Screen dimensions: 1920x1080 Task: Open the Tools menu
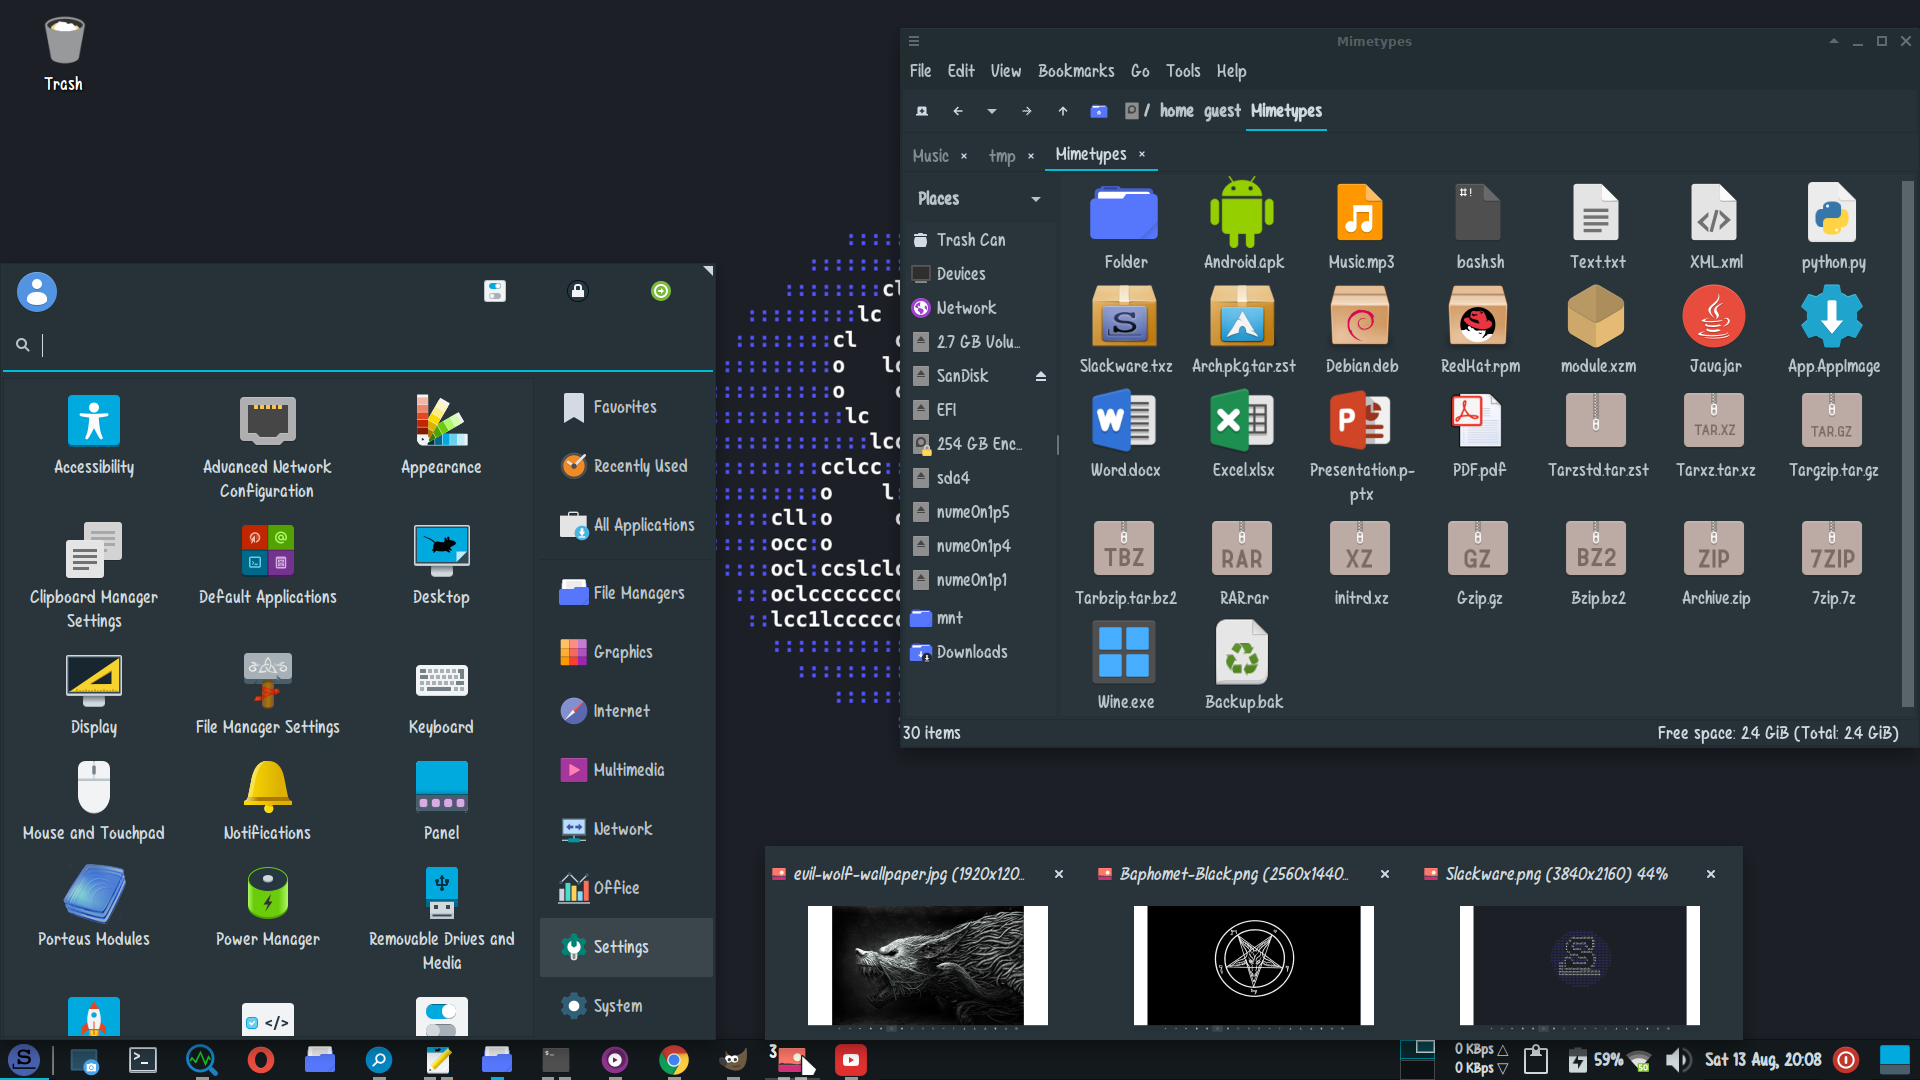tap(1183, 71)
